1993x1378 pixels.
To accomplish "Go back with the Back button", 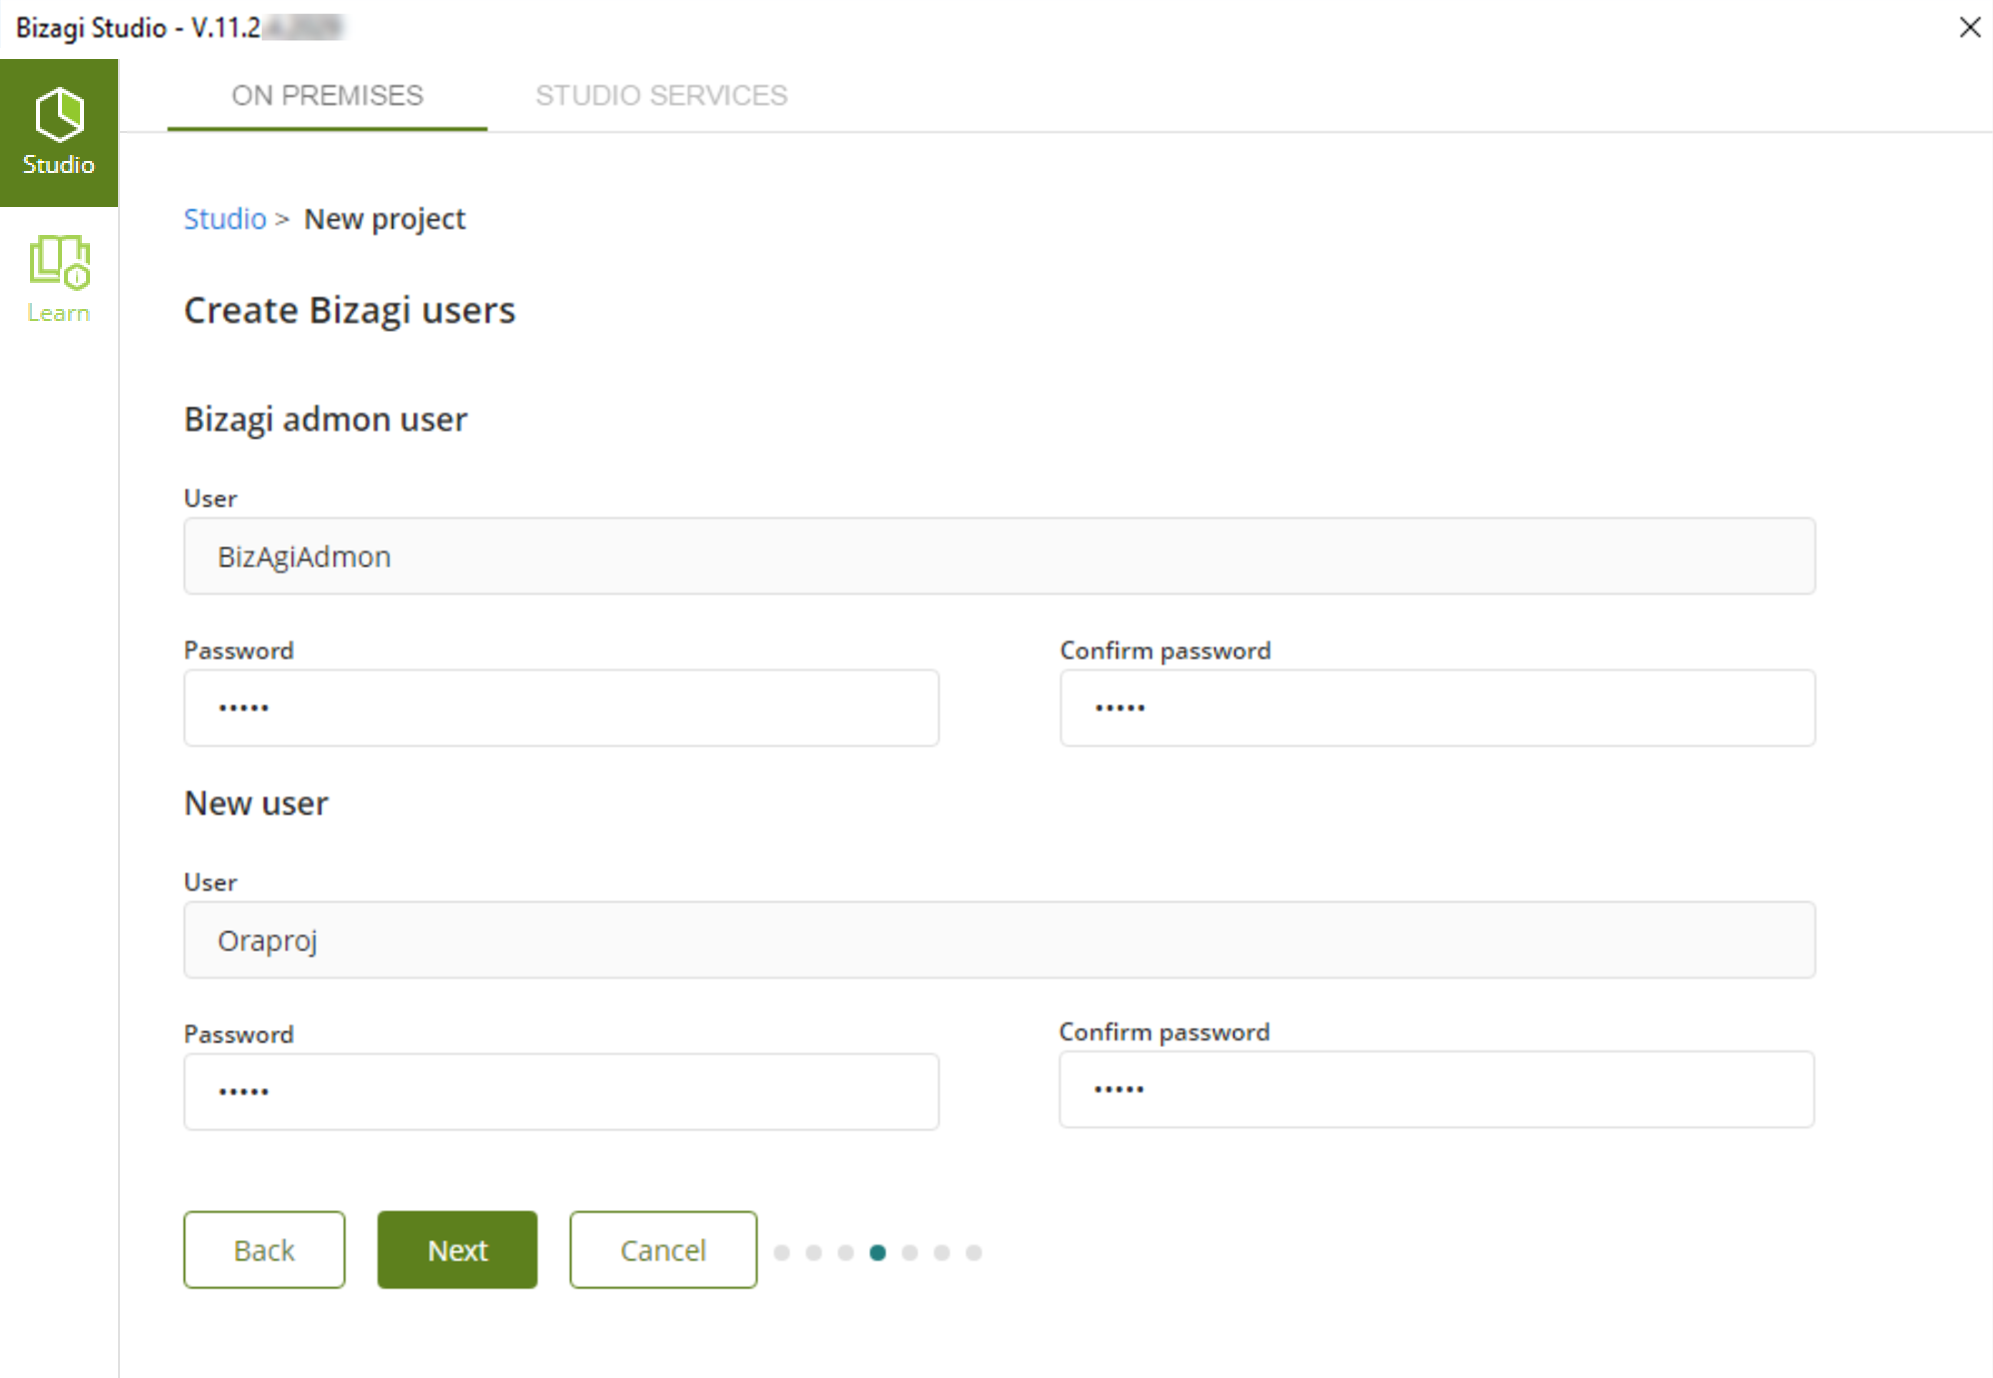I will pyautogui.click(x=264, y=1250).
